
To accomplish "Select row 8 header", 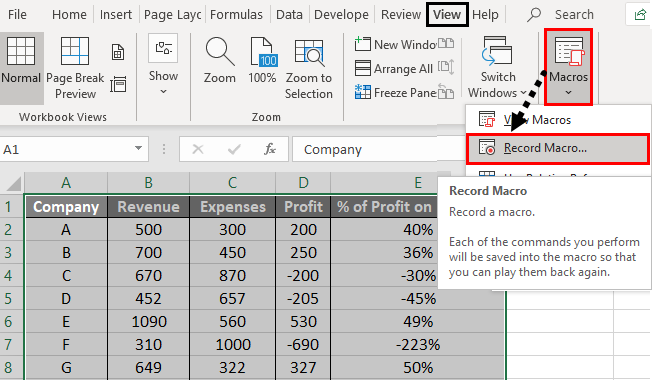I will (12, 368).
